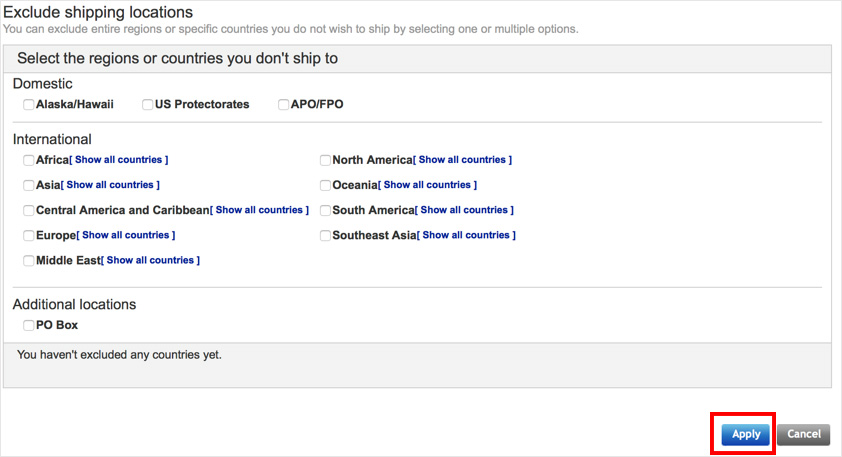Expand South America country list
This screenshot has width=842, height=457.
click(464, 209)
